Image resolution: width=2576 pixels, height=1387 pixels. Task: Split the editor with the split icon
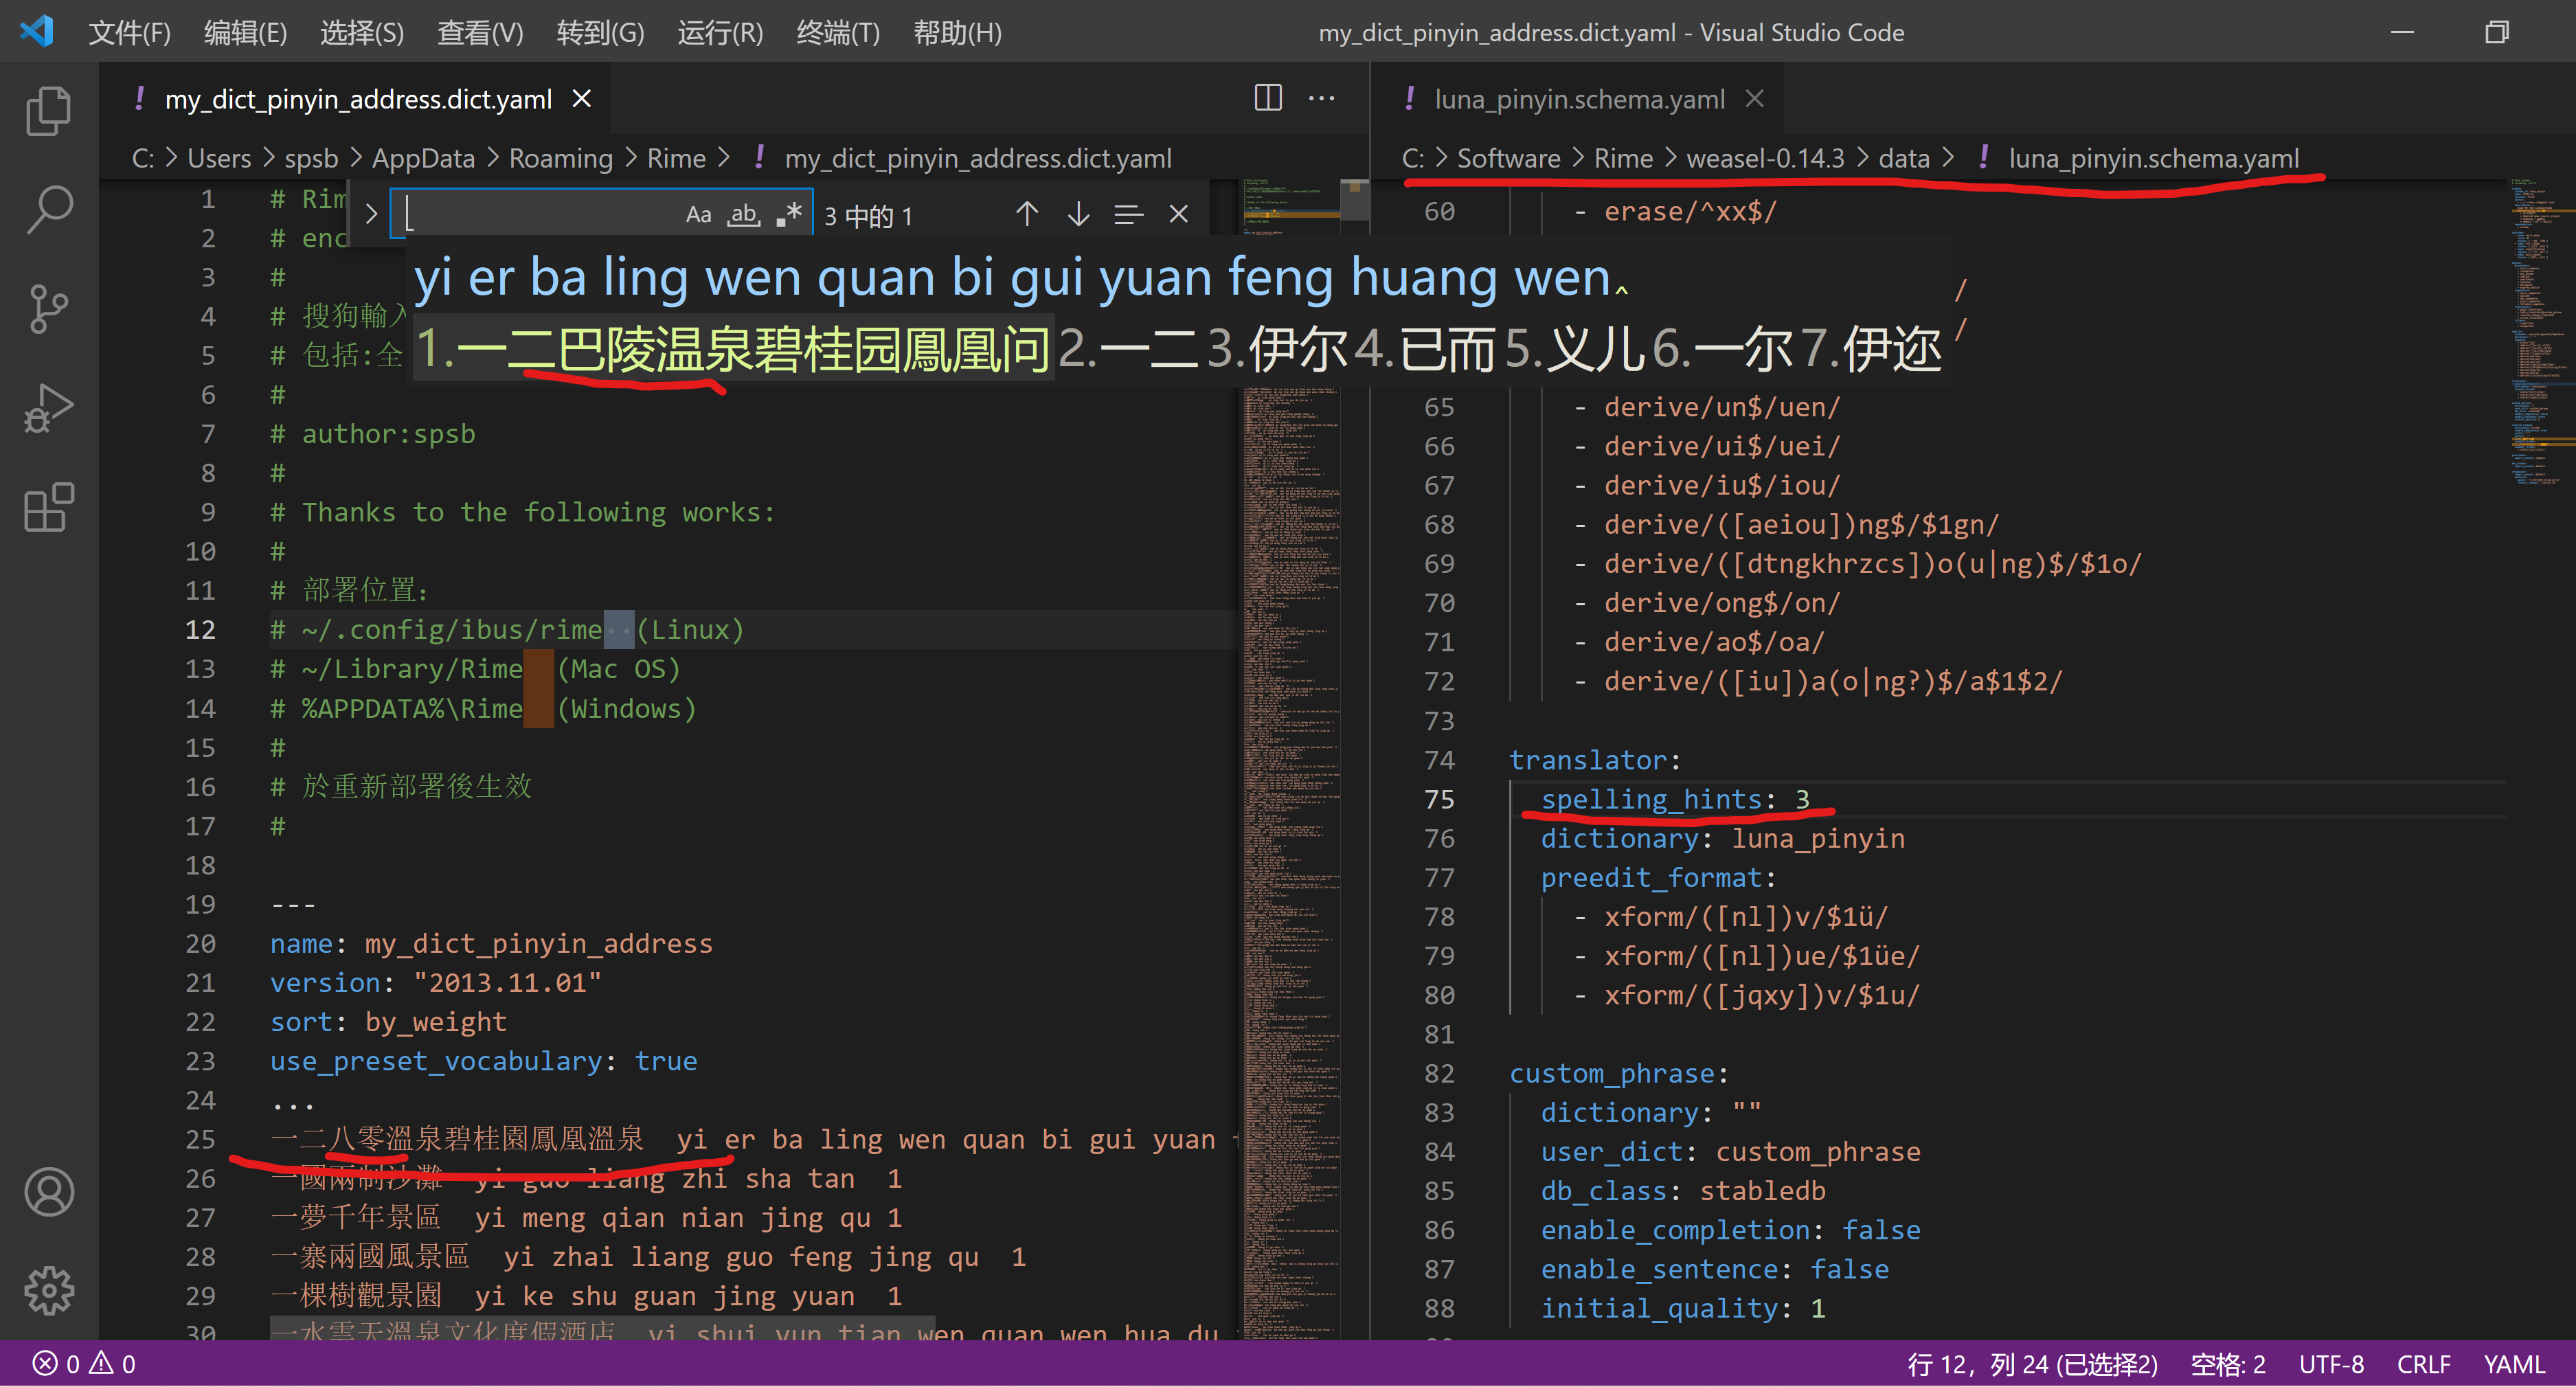click(1267, 97)
